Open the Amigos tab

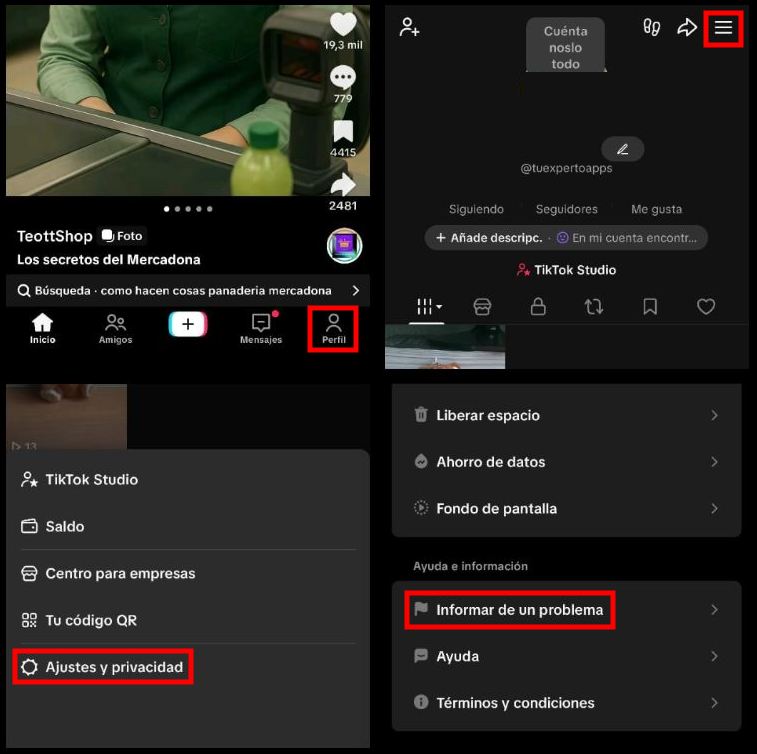(x=115, y=329)
